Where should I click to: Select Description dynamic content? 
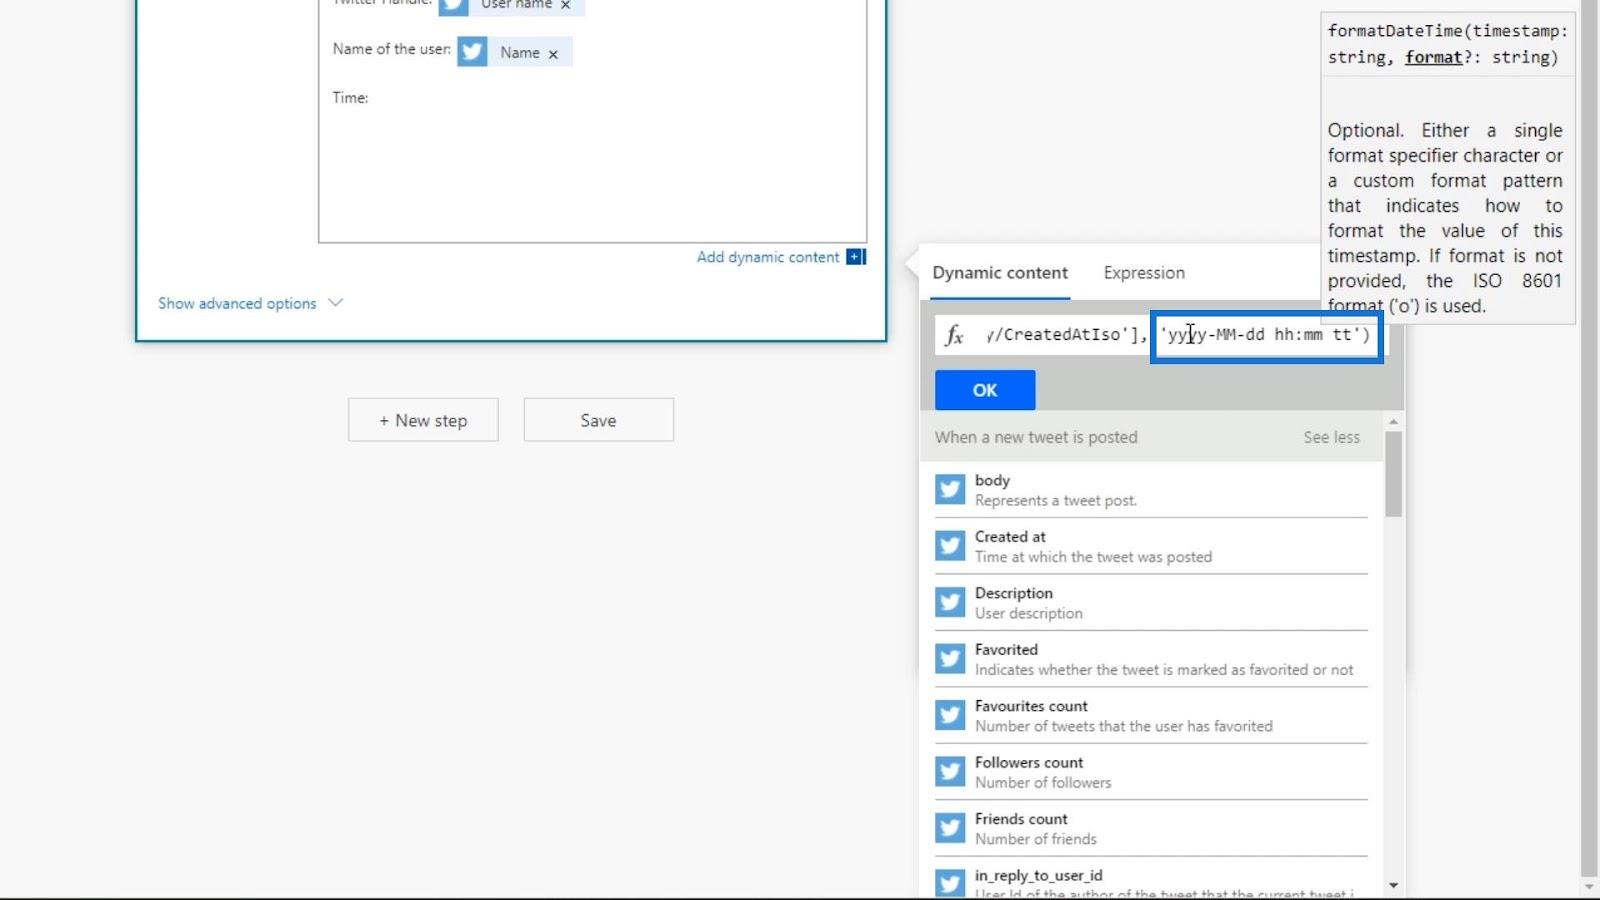pyautogui.click(x=1151, y=603)
